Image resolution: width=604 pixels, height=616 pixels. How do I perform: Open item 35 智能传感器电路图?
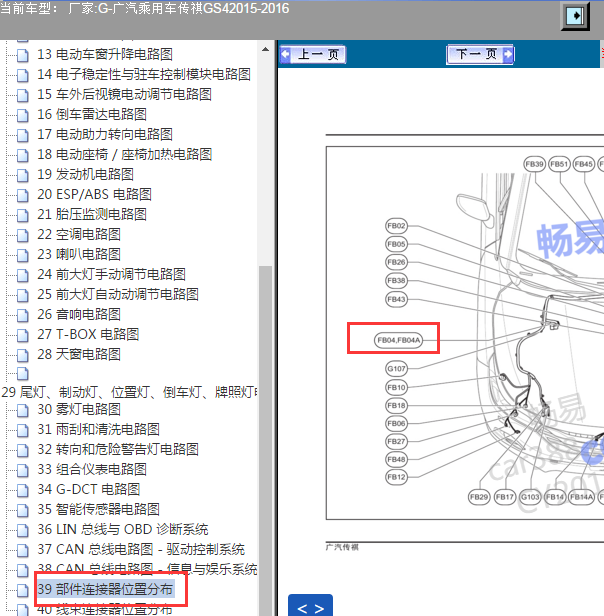pyautogui.click(x=98, y=510)
